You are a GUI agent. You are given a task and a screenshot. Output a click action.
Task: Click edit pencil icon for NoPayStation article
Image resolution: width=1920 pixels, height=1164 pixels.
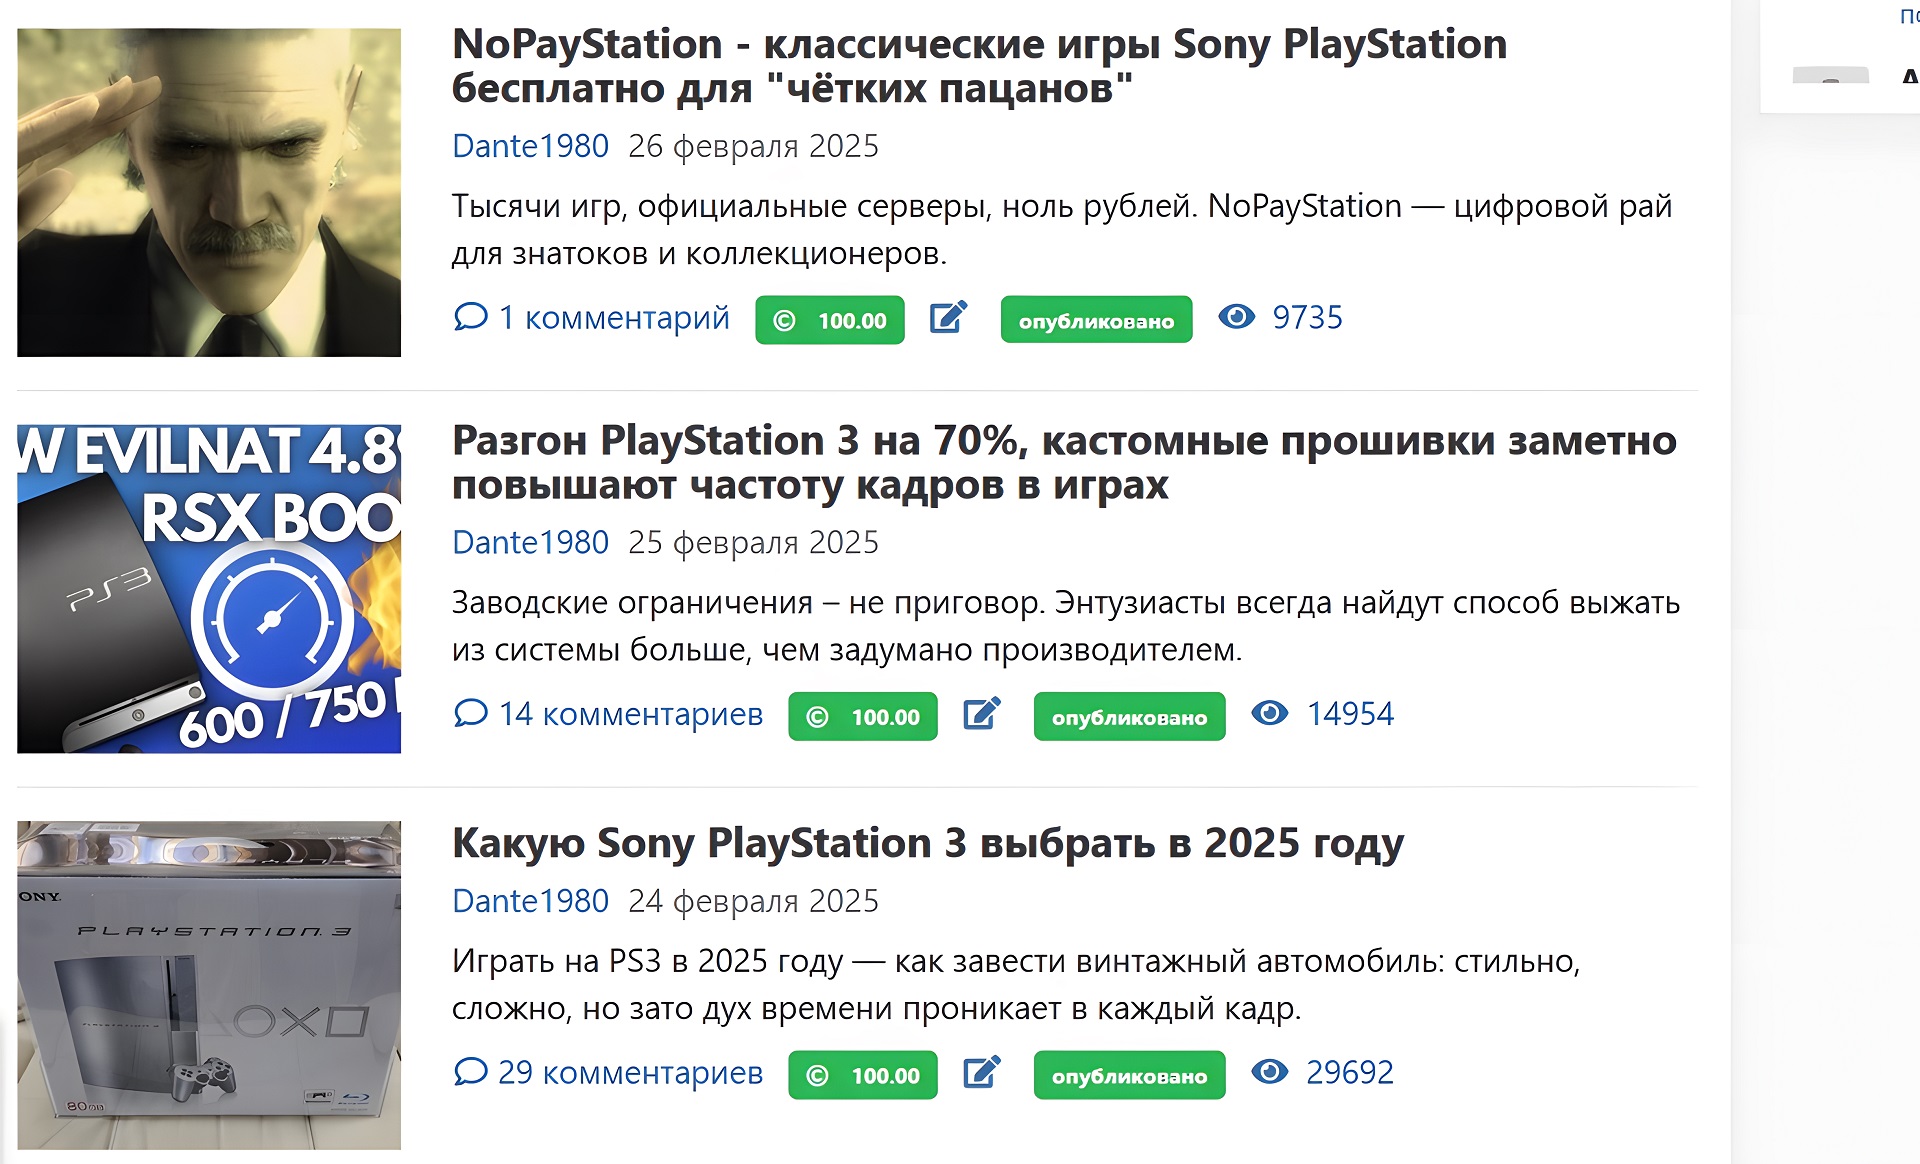[948, 318]
